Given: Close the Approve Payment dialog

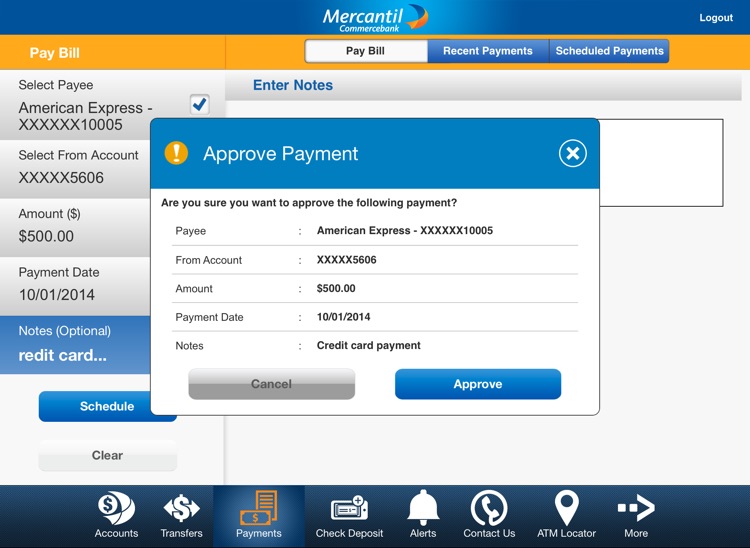Looking at the screenshot, I should click(x=573, y=153).
